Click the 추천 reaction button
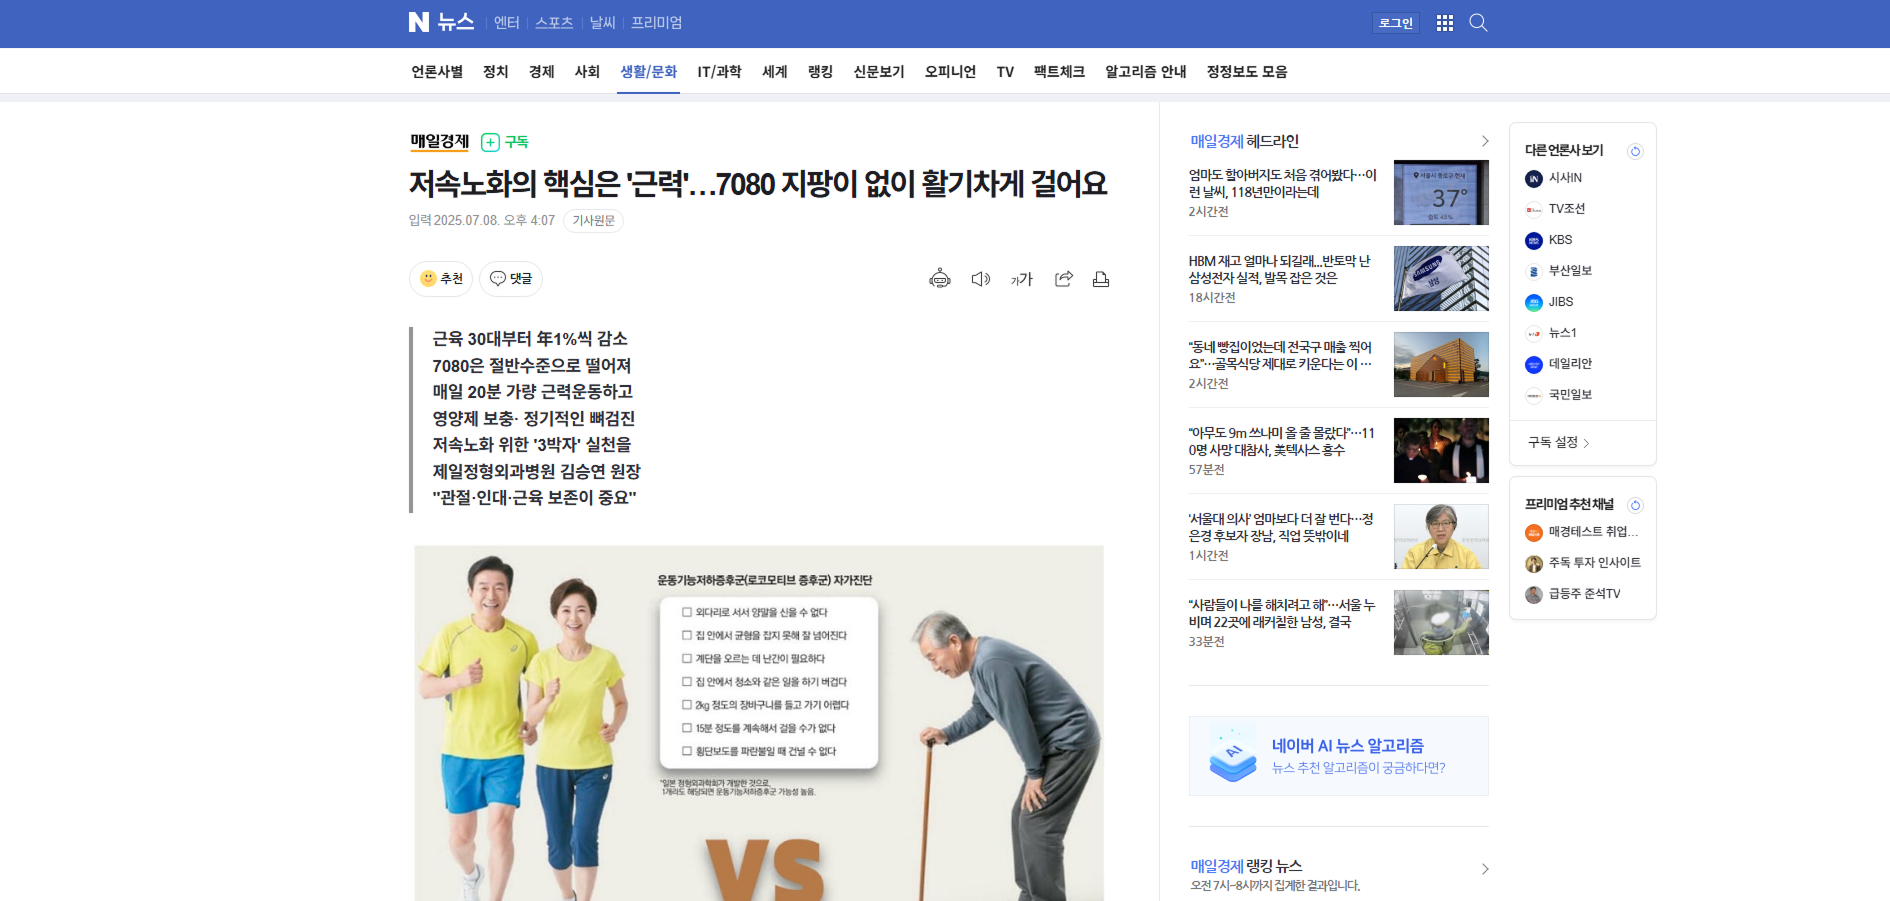Screen dimensions: 1890x901 pyautogui.click(x=441, y=279)
